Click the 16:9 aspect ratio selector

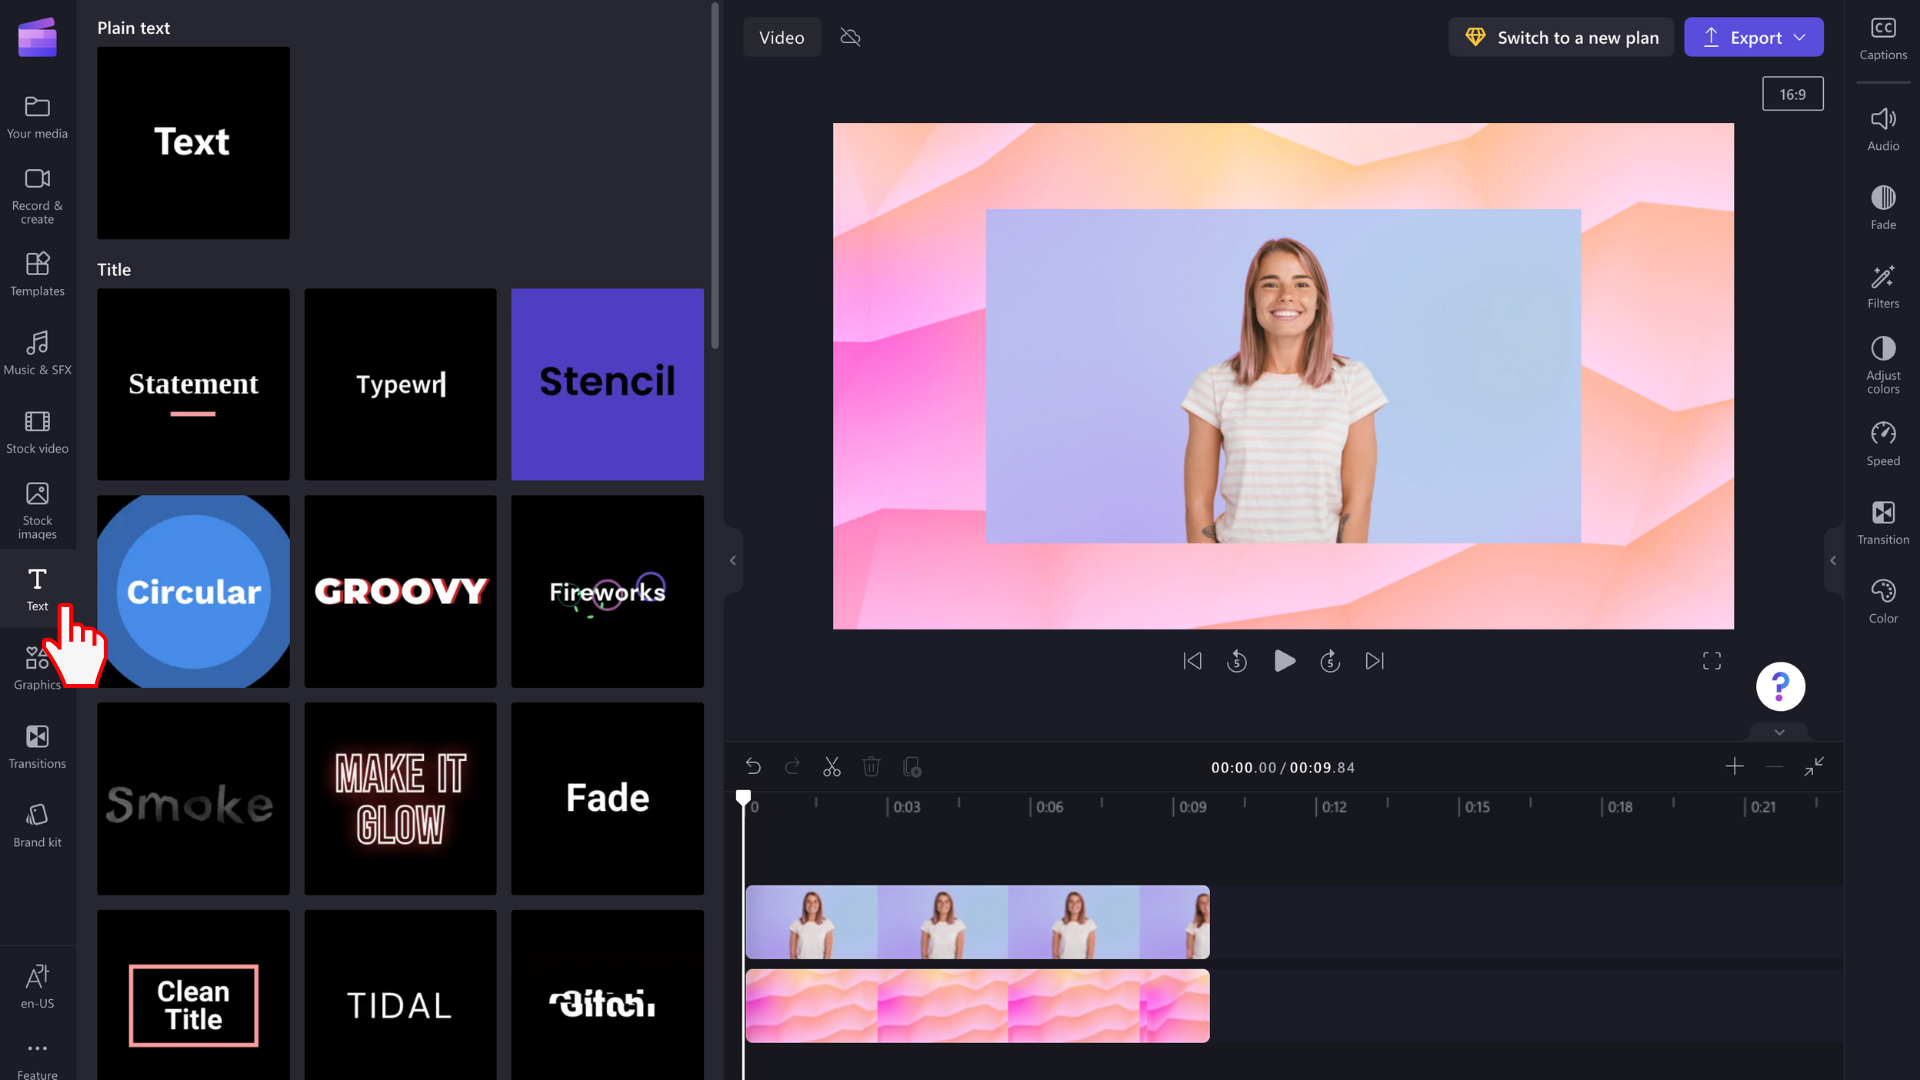[1792, 92]
